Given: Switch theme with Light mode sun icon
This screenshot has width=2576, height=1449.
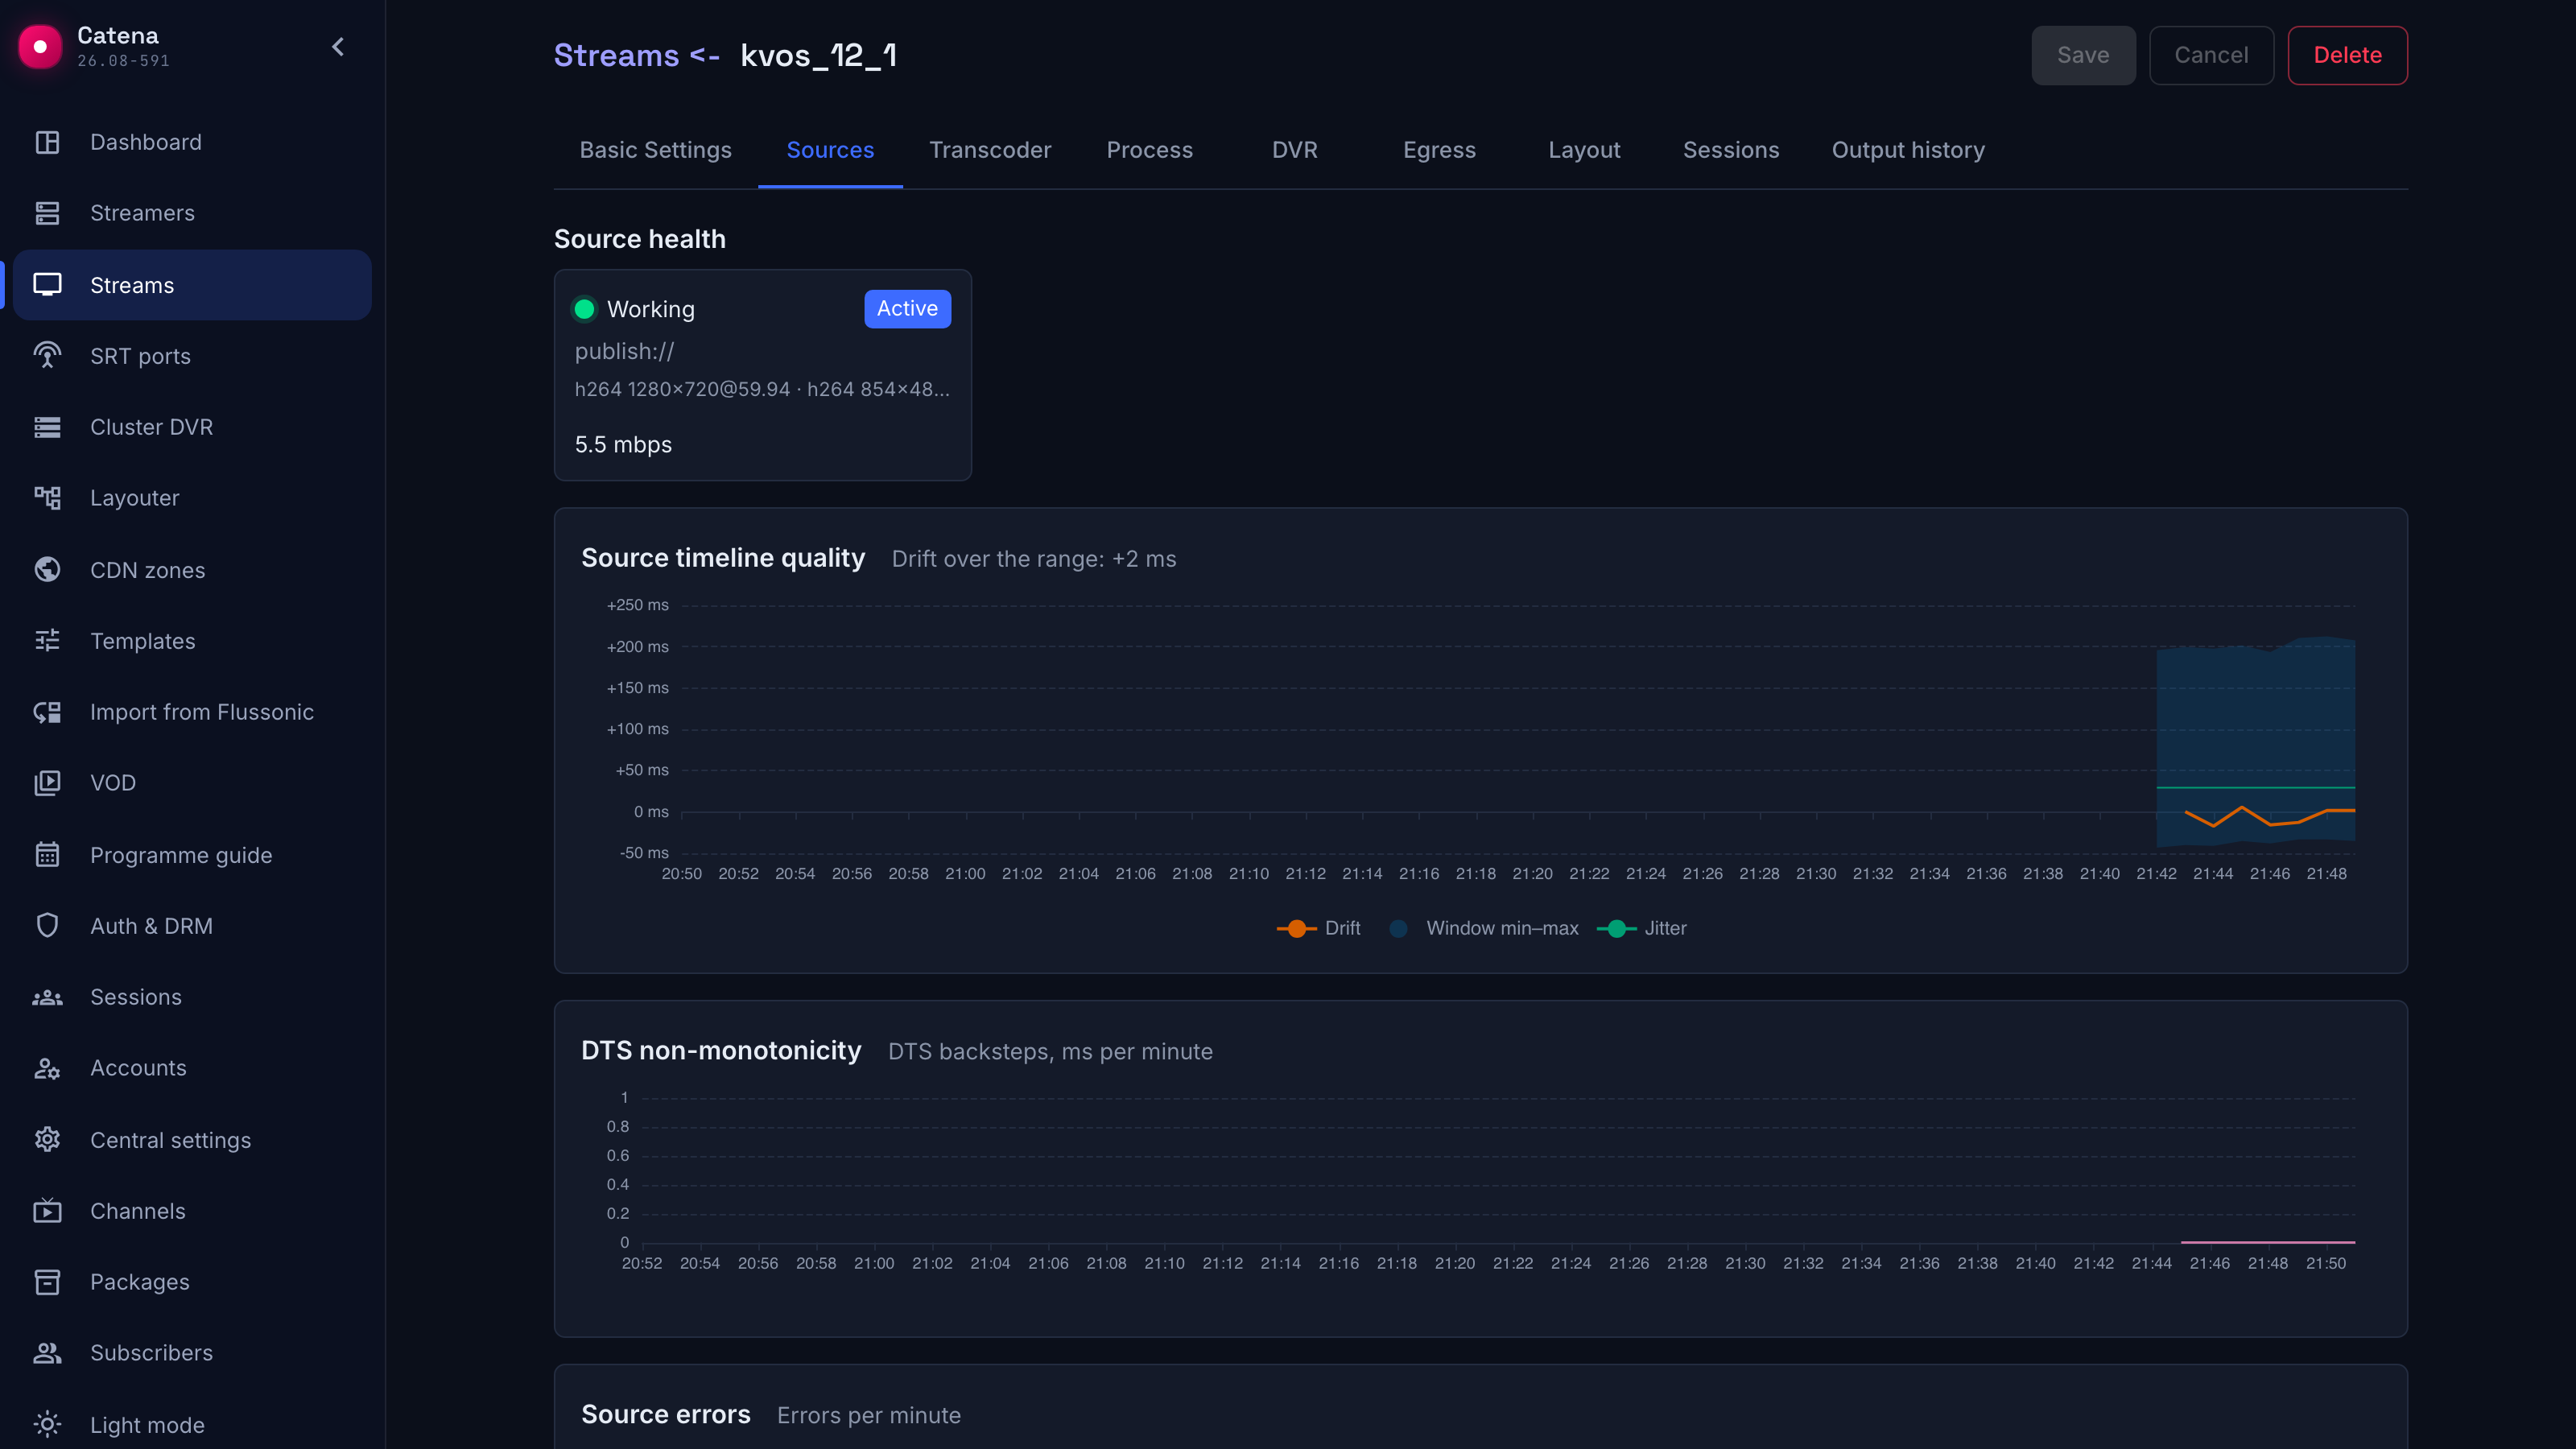Looking at the screenshot, I should tap(47, 1425).
